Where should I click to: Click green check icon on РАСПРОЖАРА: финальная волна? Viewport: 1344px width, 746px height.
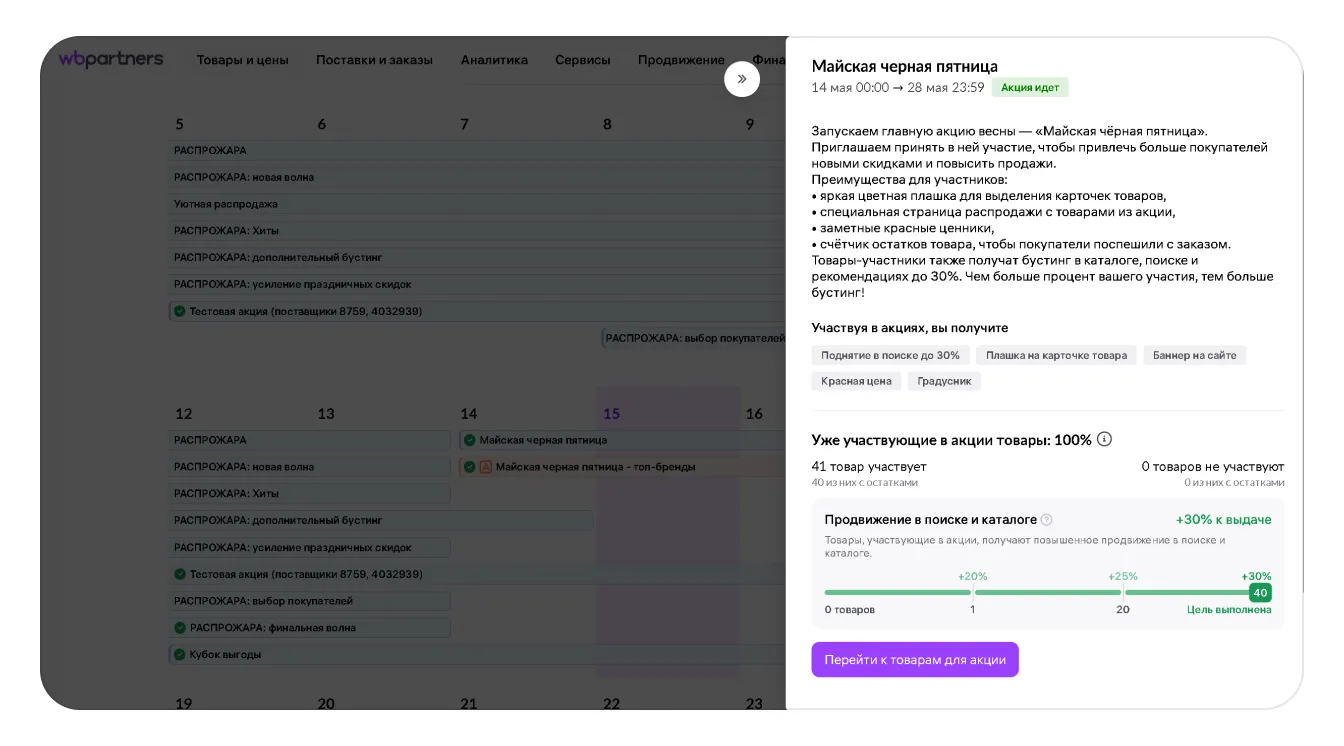tap(180, 628)
